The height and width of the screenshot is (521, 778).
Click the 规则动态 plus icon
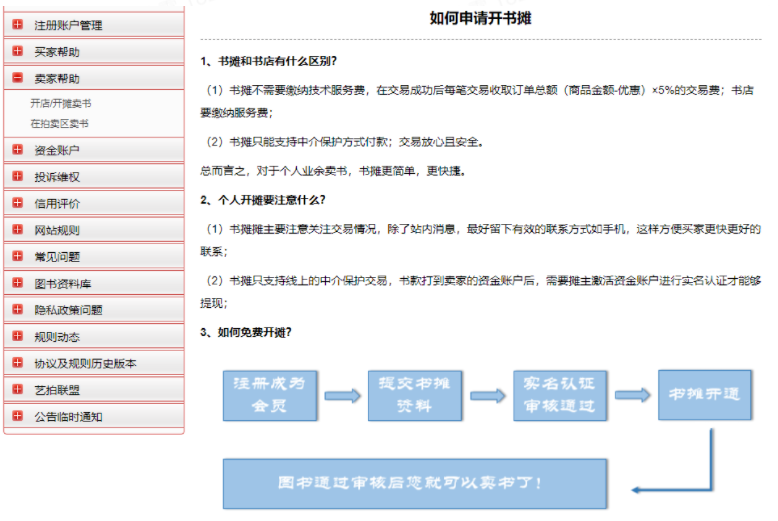point(18,336)
